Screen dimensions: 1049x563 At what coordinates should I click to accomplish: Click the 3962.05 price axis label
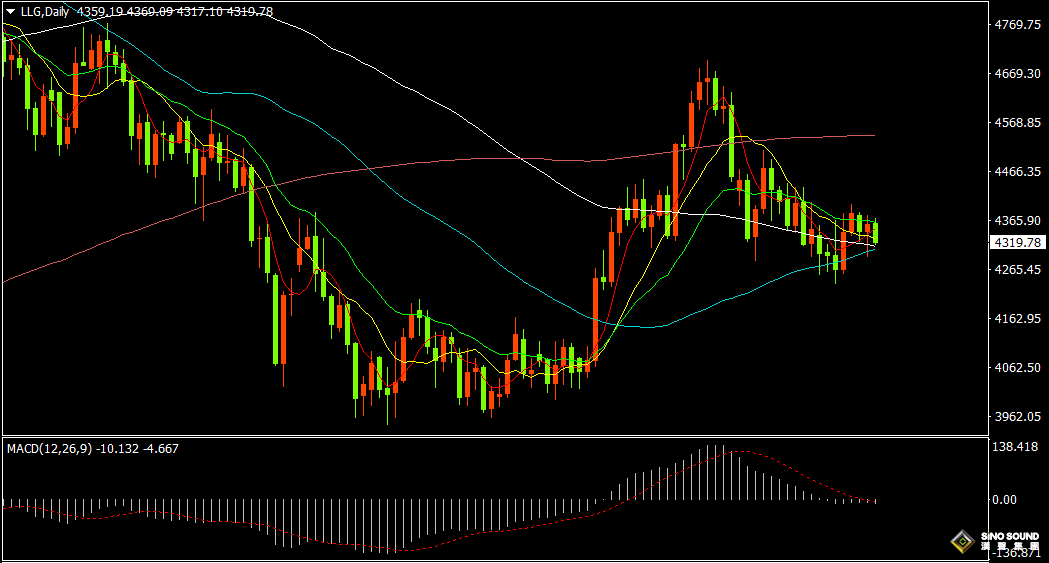coord(1018,417)
